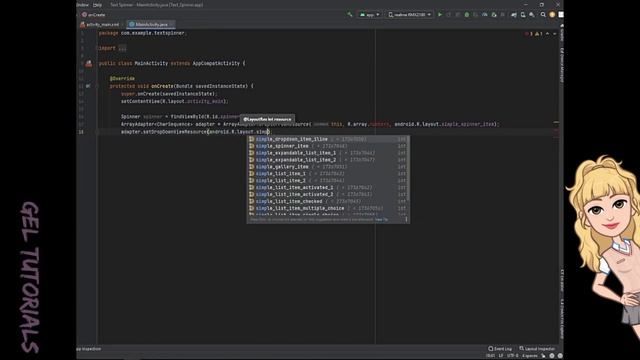Screen dimensions: 640x360
Task: Click the Next Tip link in completion popup
Action: pos(381,220)
